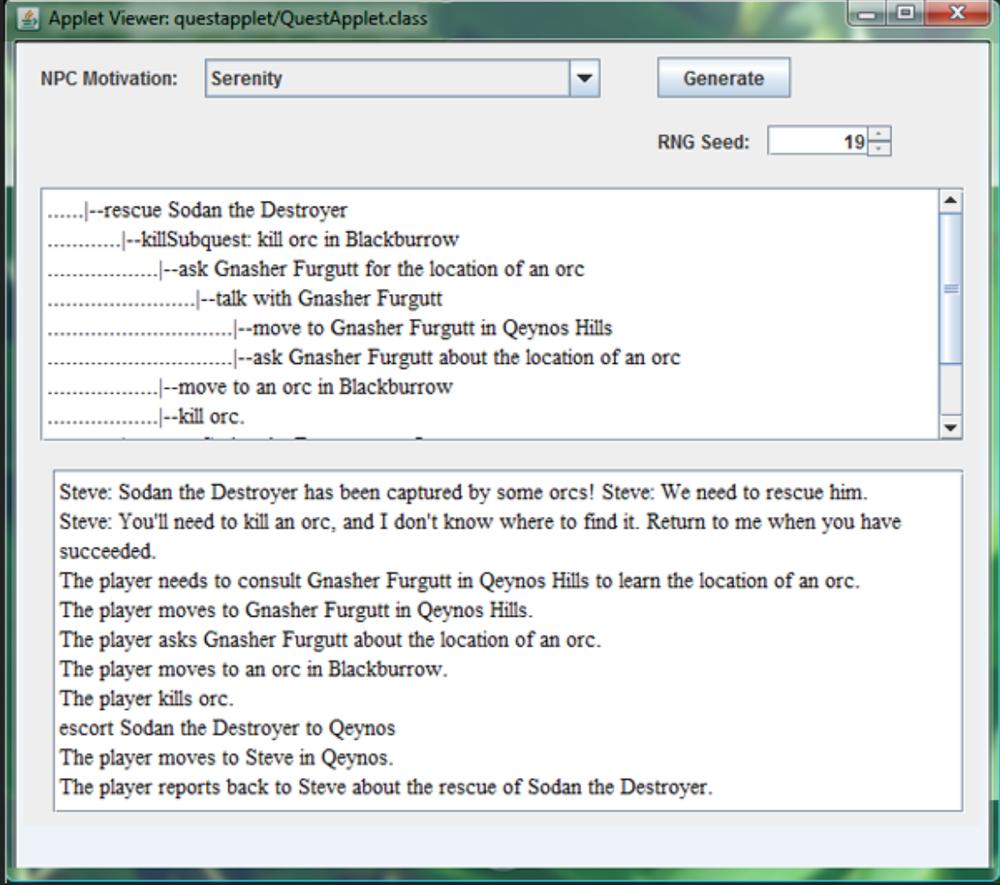
Task: Click 'The player asks Gnasher Furgutt' line
Action: pyautogui.click(x=330, y=640)
